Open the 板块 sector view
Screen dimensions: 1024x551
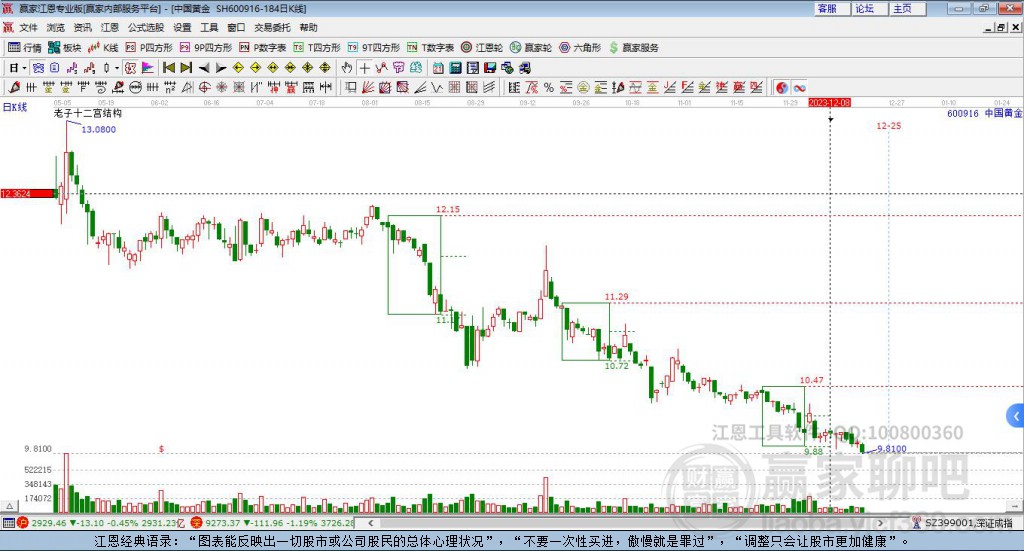click(x=65, y=48)
